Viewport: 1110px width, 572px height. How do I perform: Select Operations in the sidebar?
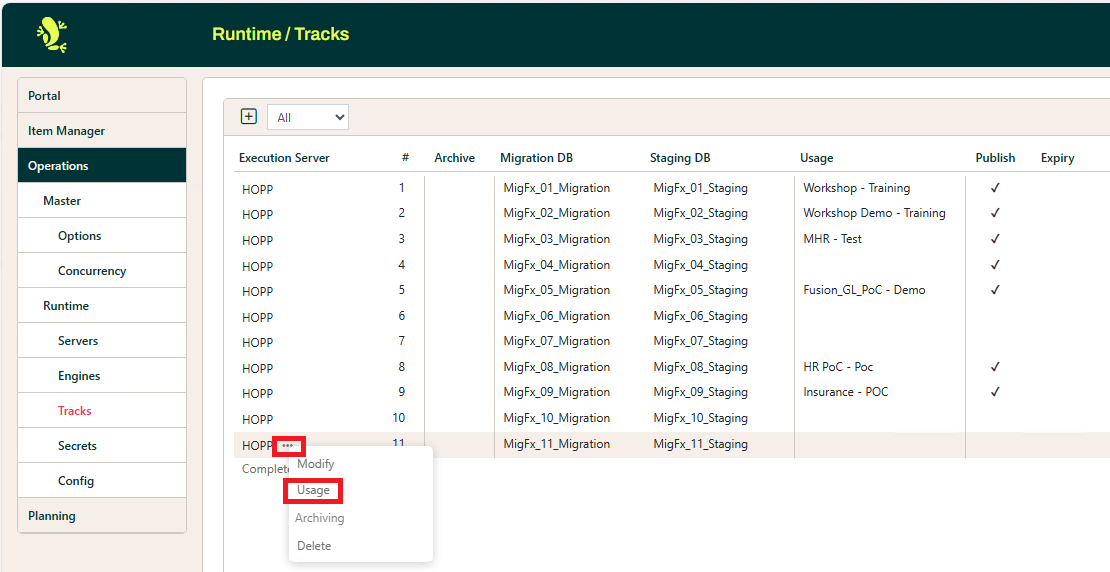coord(102,166)
